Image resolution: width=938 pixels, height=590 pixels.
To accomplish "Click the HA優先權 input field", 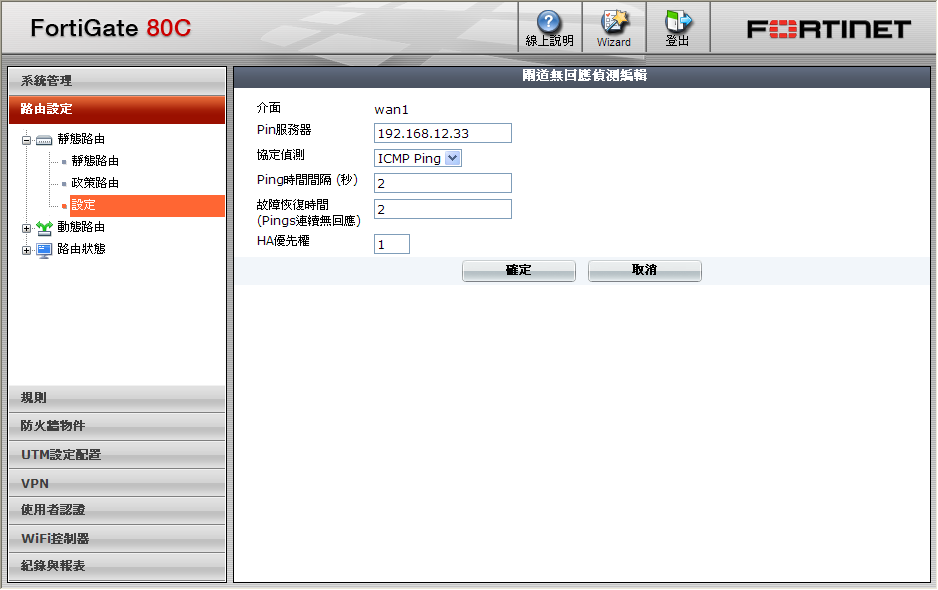I will (392, 244).
